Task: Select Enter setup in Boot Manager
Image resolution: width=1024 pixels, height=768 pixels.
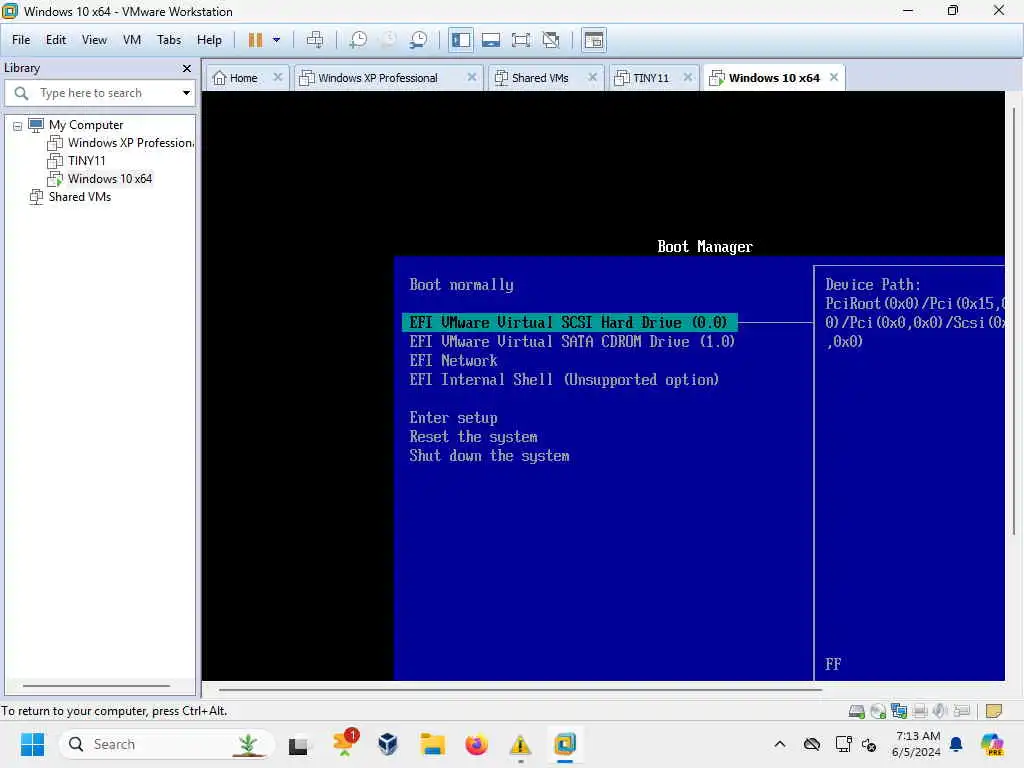Action: pyautogui.click(x=453, y=418)
